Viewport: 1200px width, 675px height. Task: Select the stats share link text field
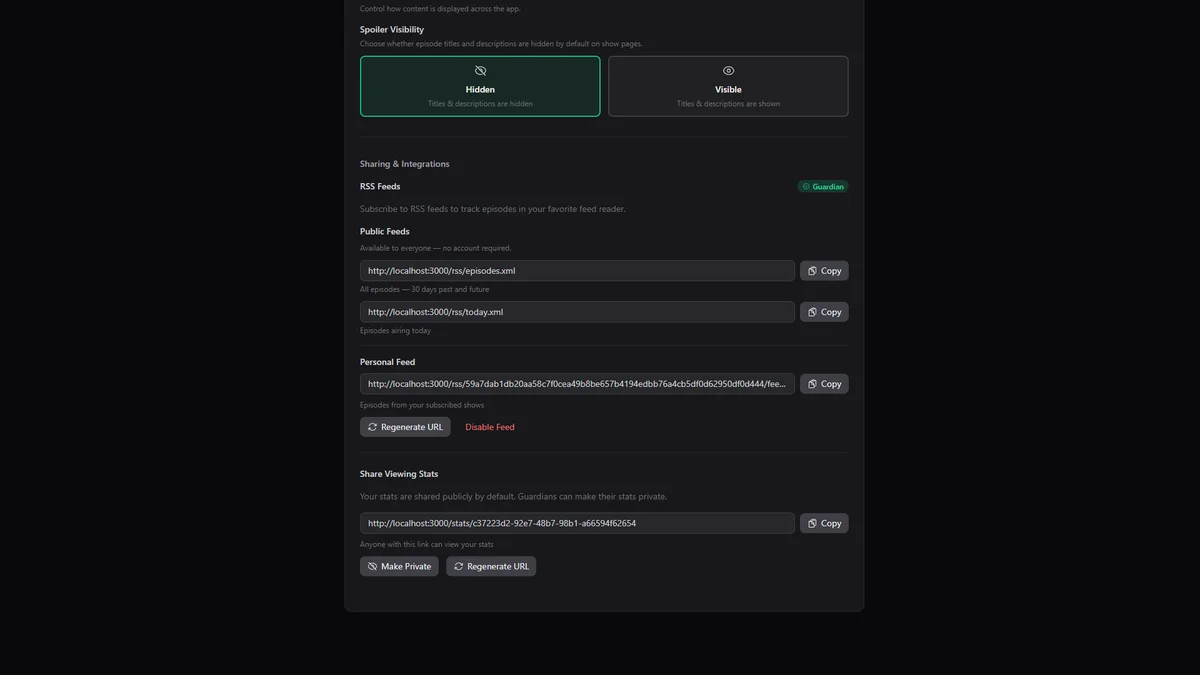[577, 522]
